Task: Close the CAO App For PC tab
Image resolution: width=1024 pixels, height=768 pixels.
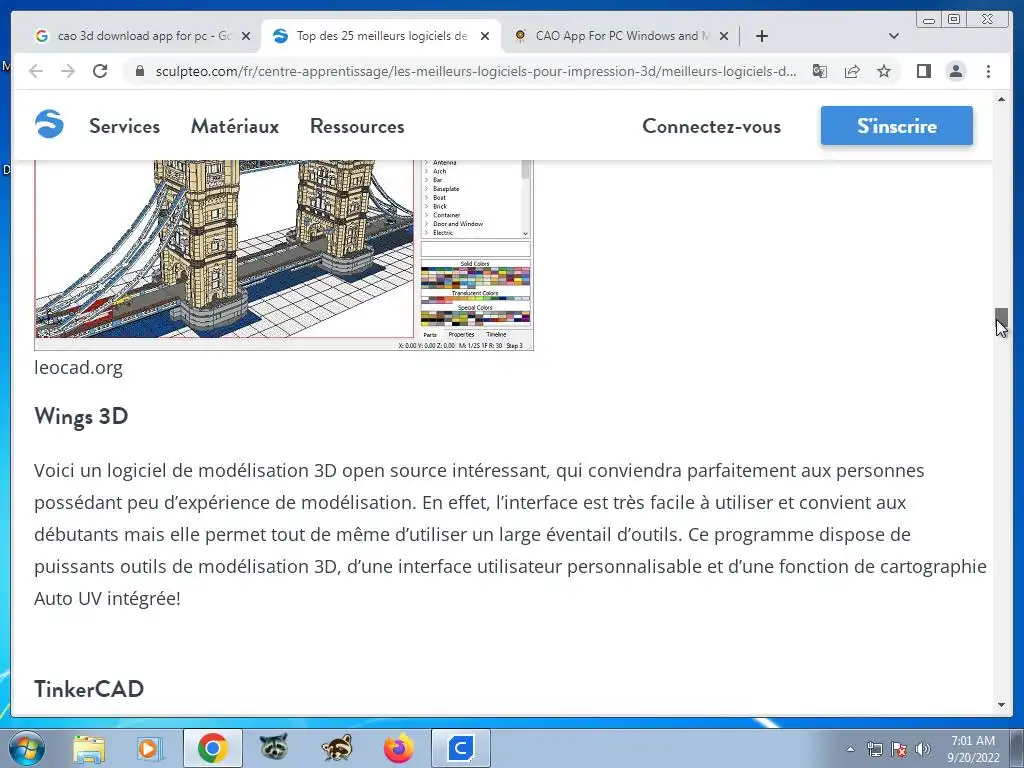Action: [x=724, y=36]
